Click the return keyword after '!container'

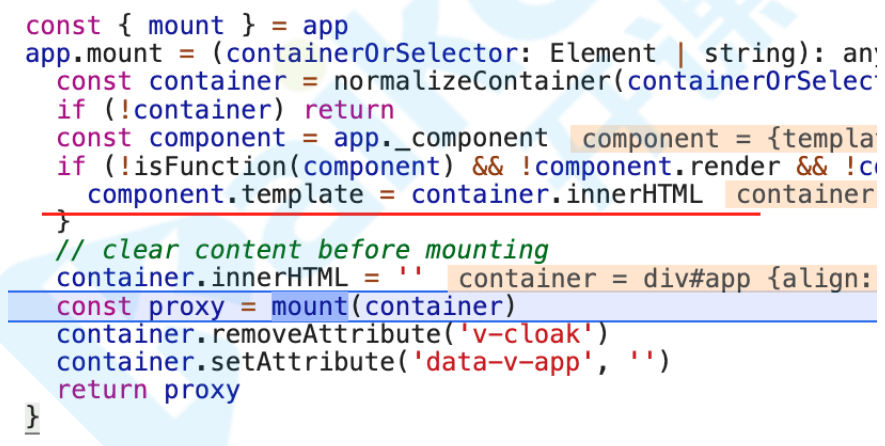coord(349,110)
